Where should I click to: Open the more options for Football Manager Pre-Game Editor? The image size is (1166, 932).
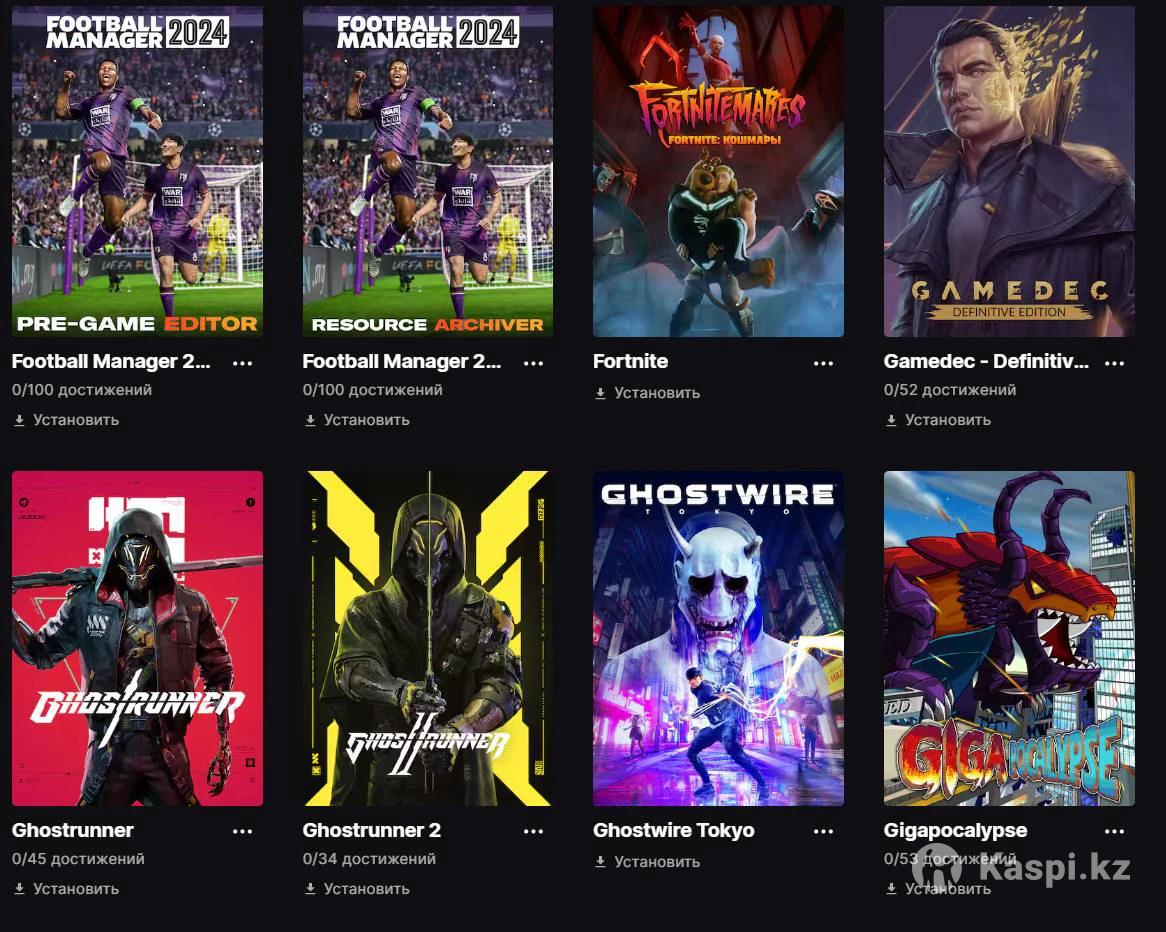(x=242, y=363)
